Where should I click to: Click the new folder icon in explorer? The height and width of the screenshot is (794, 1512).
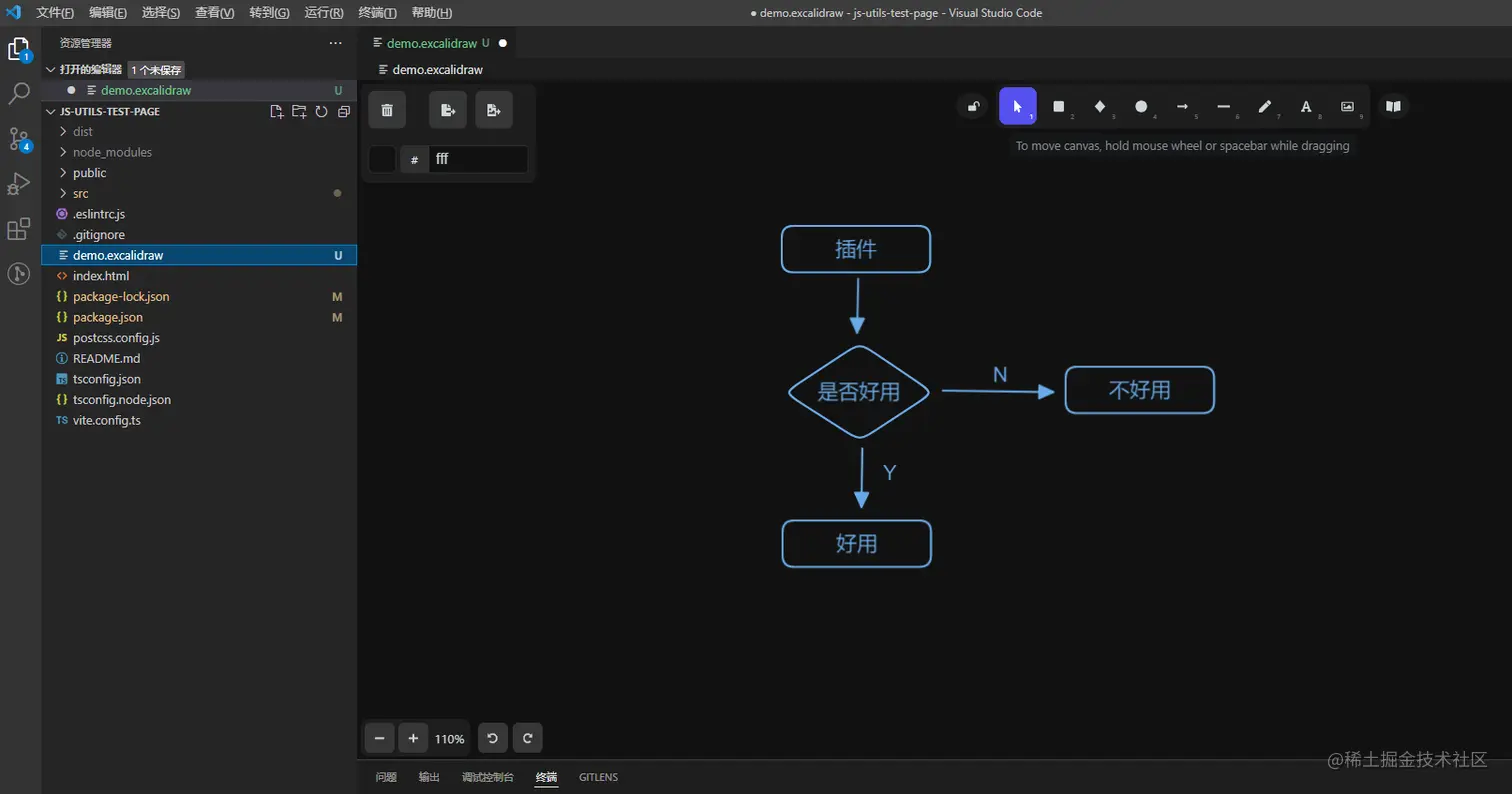point(299,112)
